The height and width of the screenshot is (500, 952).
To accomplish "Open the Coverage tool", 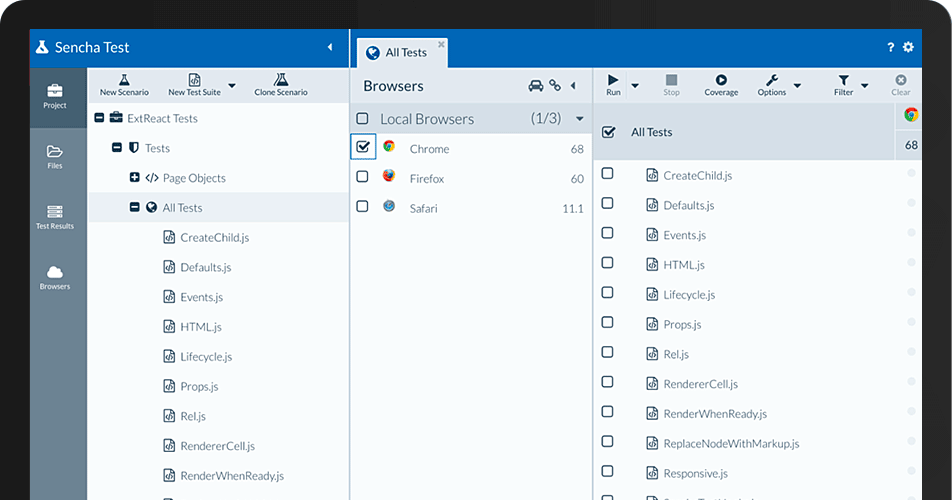I will pyautogui.click(x=721, y=84).
